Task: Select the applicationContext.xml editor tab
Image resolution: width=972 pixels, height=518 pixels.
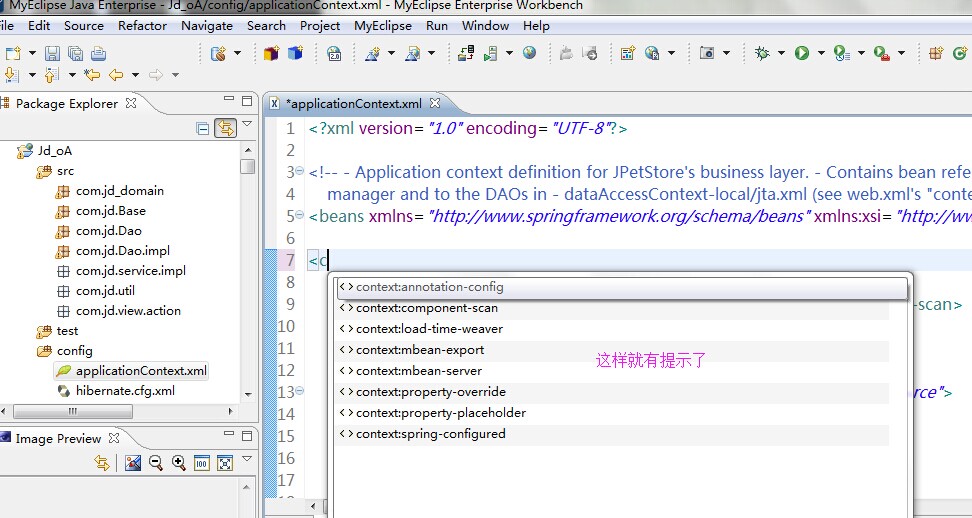Action: point(353,103)
